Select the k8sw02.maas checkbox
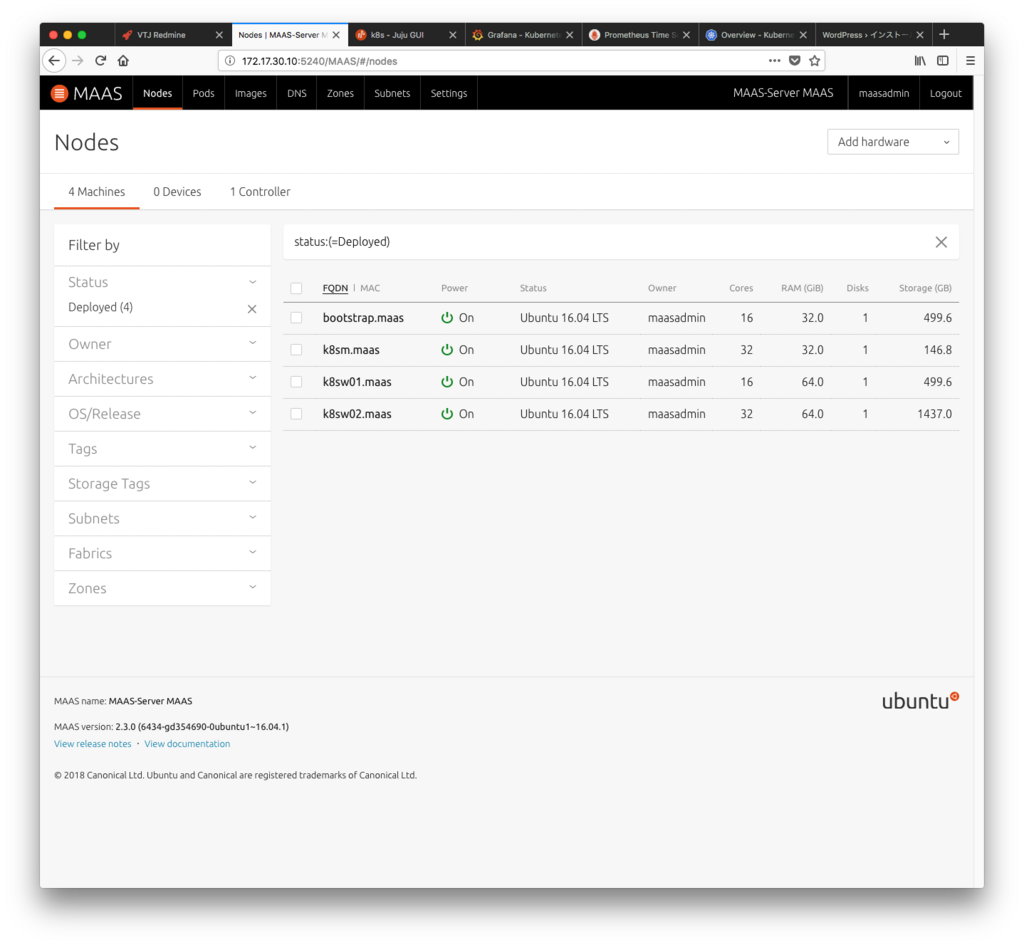Image resolution: width=1024 pixels, height=945 pixels. 296,413
